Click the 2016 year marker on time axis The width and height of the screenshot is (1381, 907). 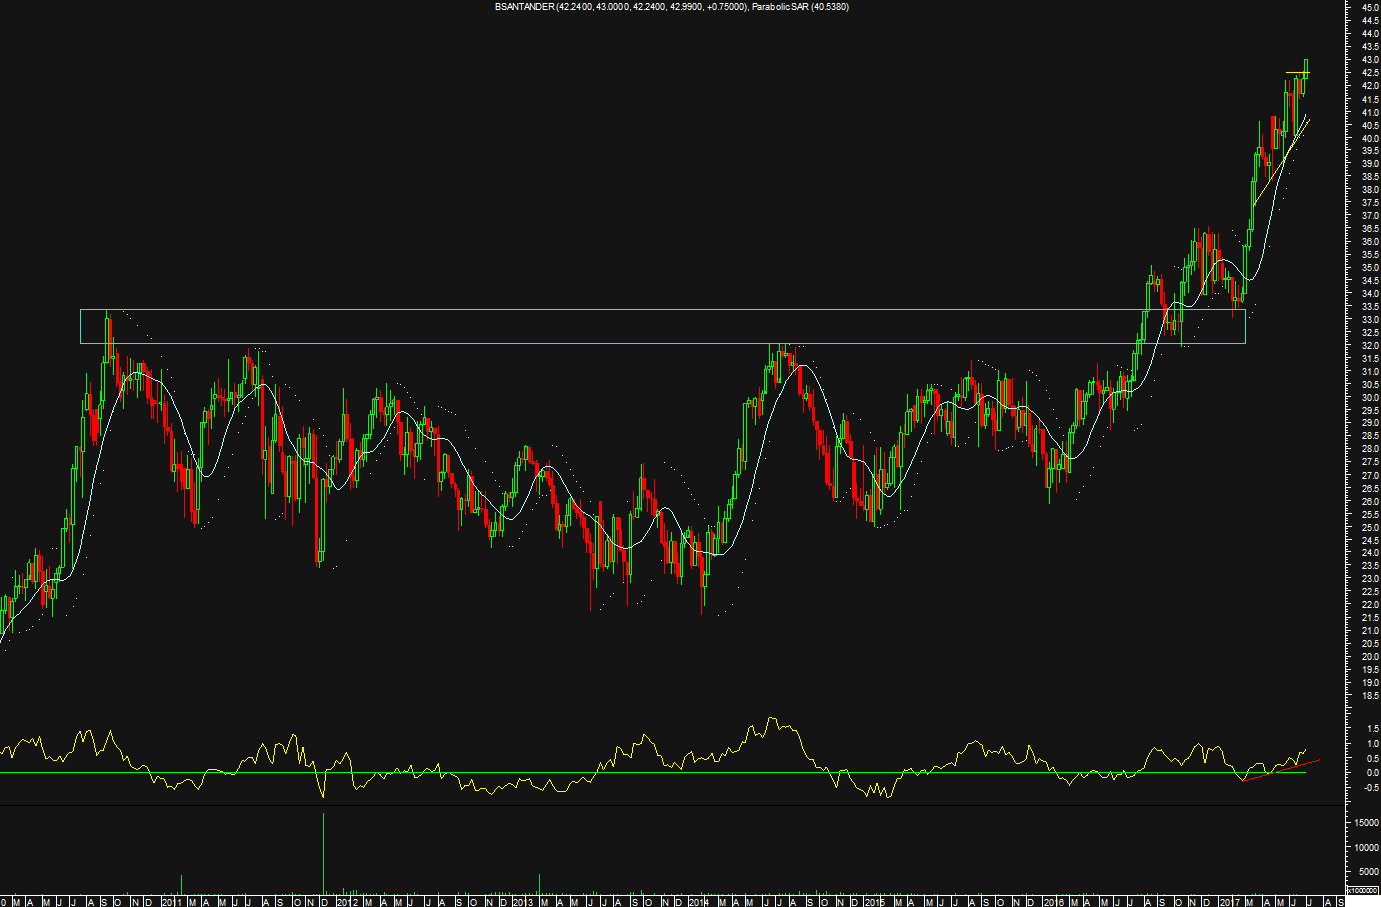click(x=1053, y=901)
